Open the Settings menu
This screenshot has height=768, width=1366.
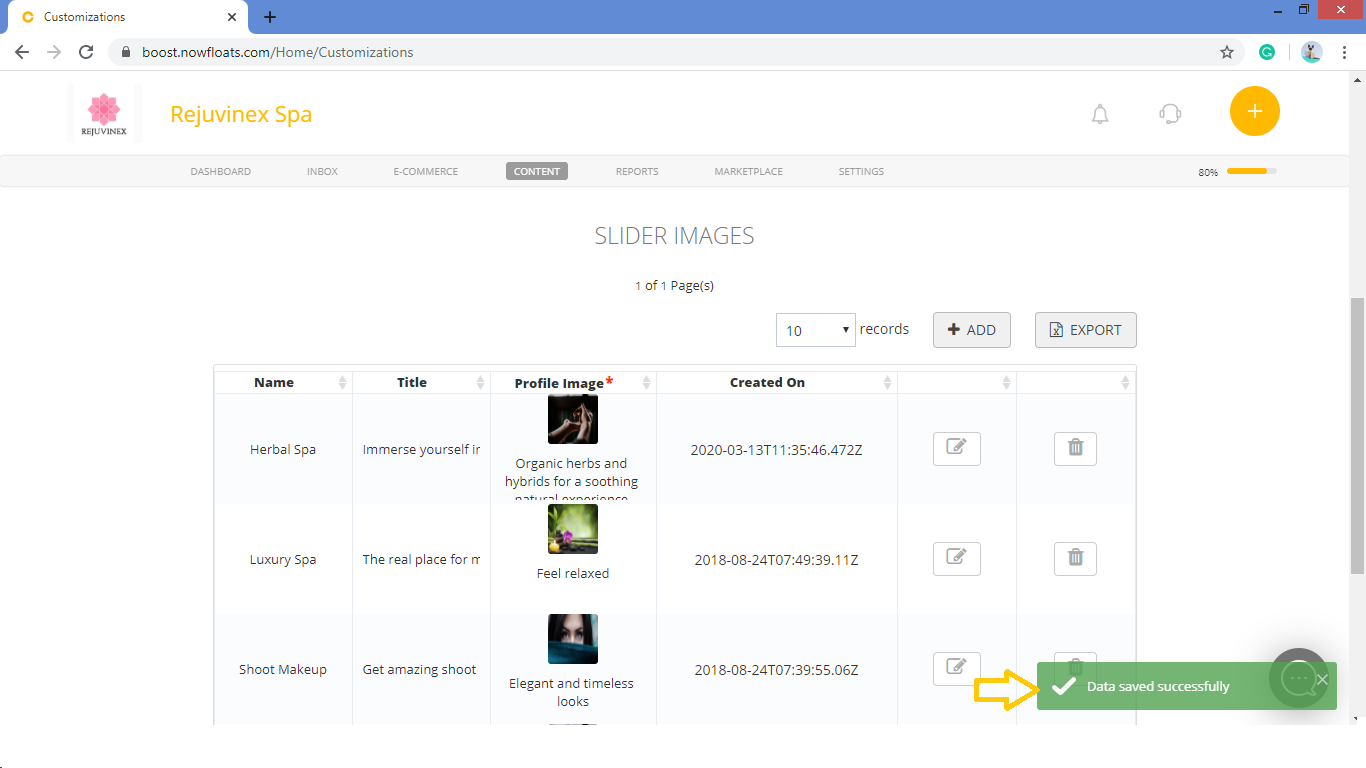(x=861, y=171)
